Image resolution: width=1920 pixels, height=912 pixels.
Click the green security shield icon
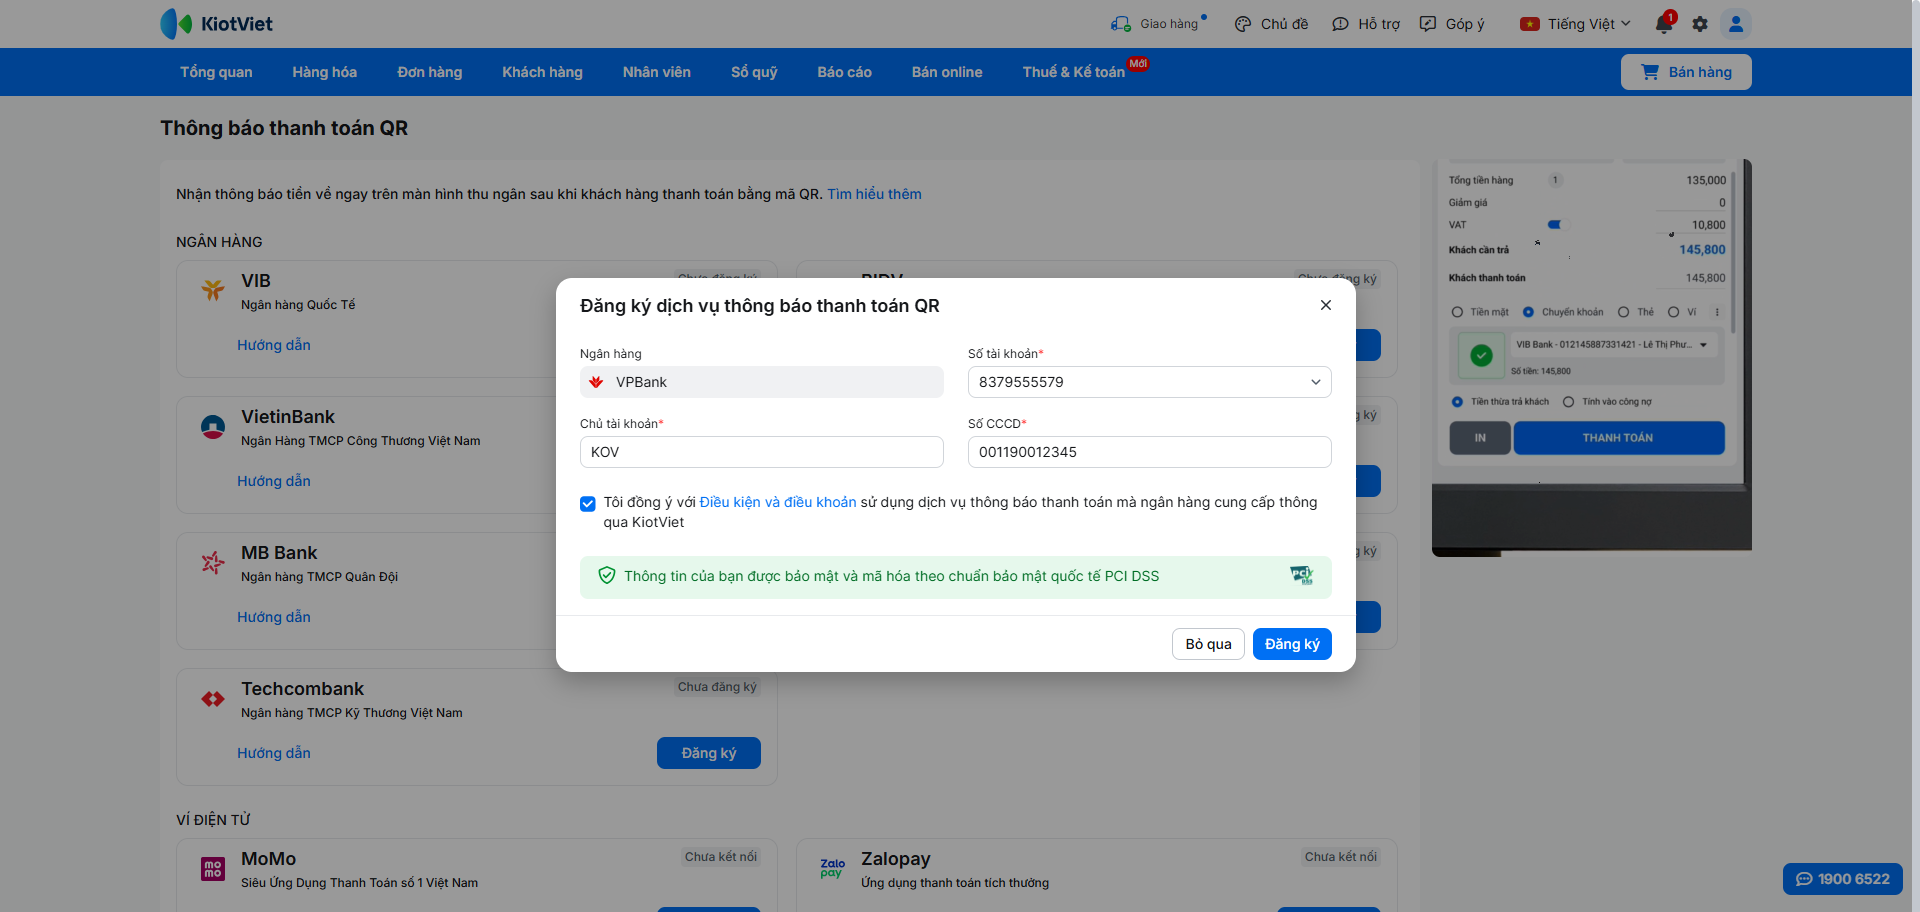click(x=607, y=576)
